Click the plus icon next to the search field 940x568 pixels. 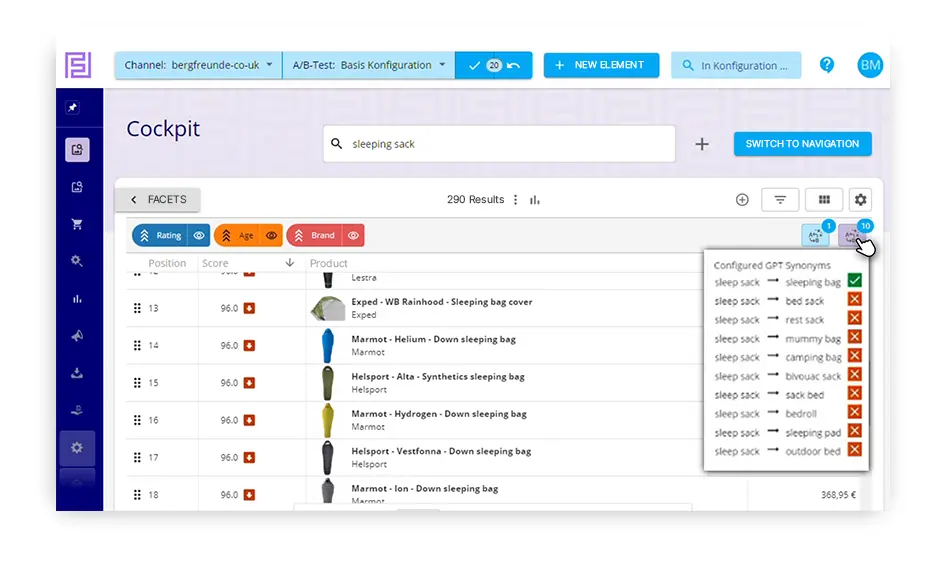(702, 144)
